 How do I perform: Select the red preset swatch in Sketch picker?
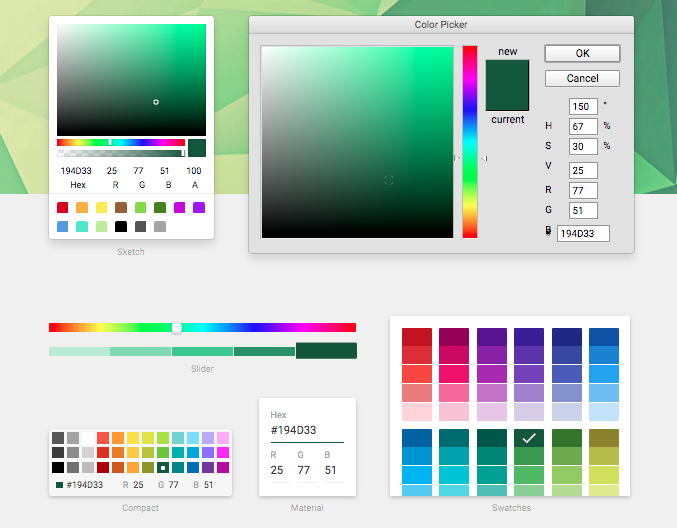click(63, 208)
